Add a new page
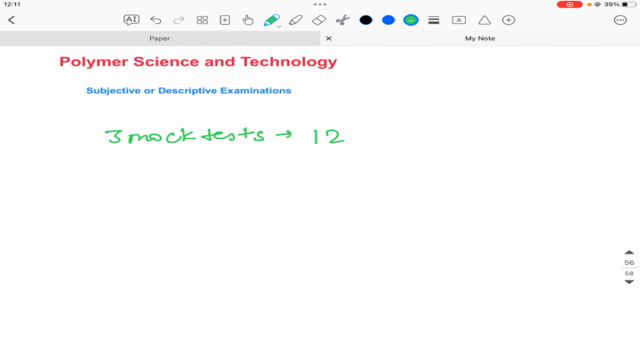640x360 pixels. pos(225,20)
